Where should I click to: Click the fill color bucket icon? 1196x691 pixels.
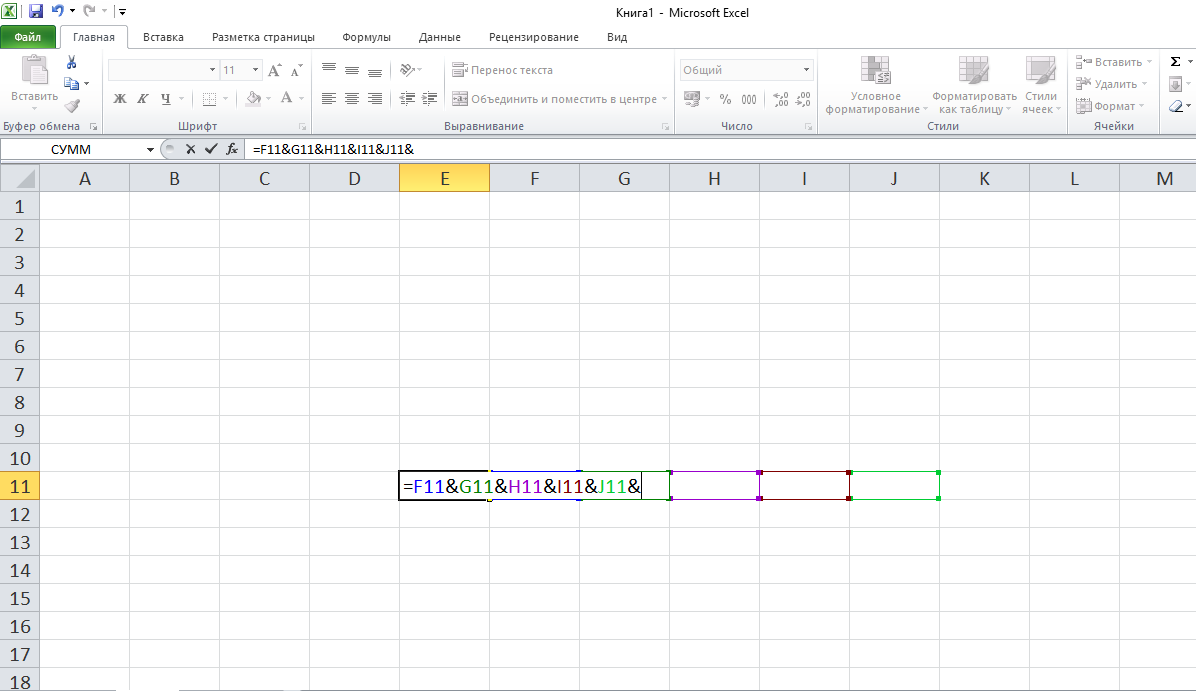pyautogui.click(x=253, y=98)
